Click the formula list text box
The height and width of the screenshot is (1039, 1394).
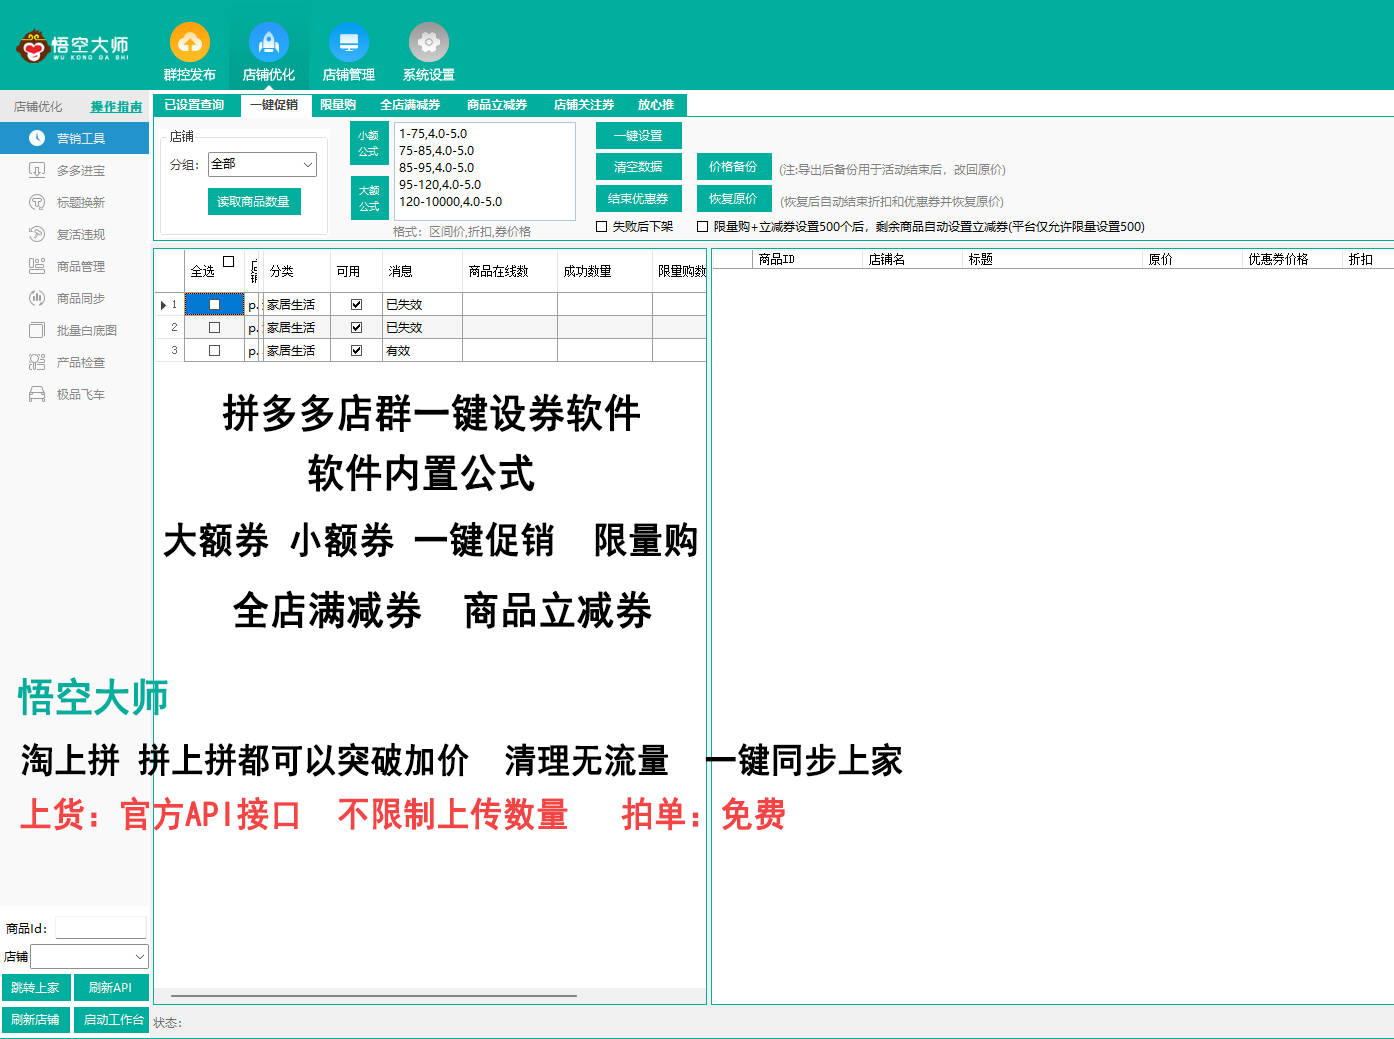[x=484, y=171]
